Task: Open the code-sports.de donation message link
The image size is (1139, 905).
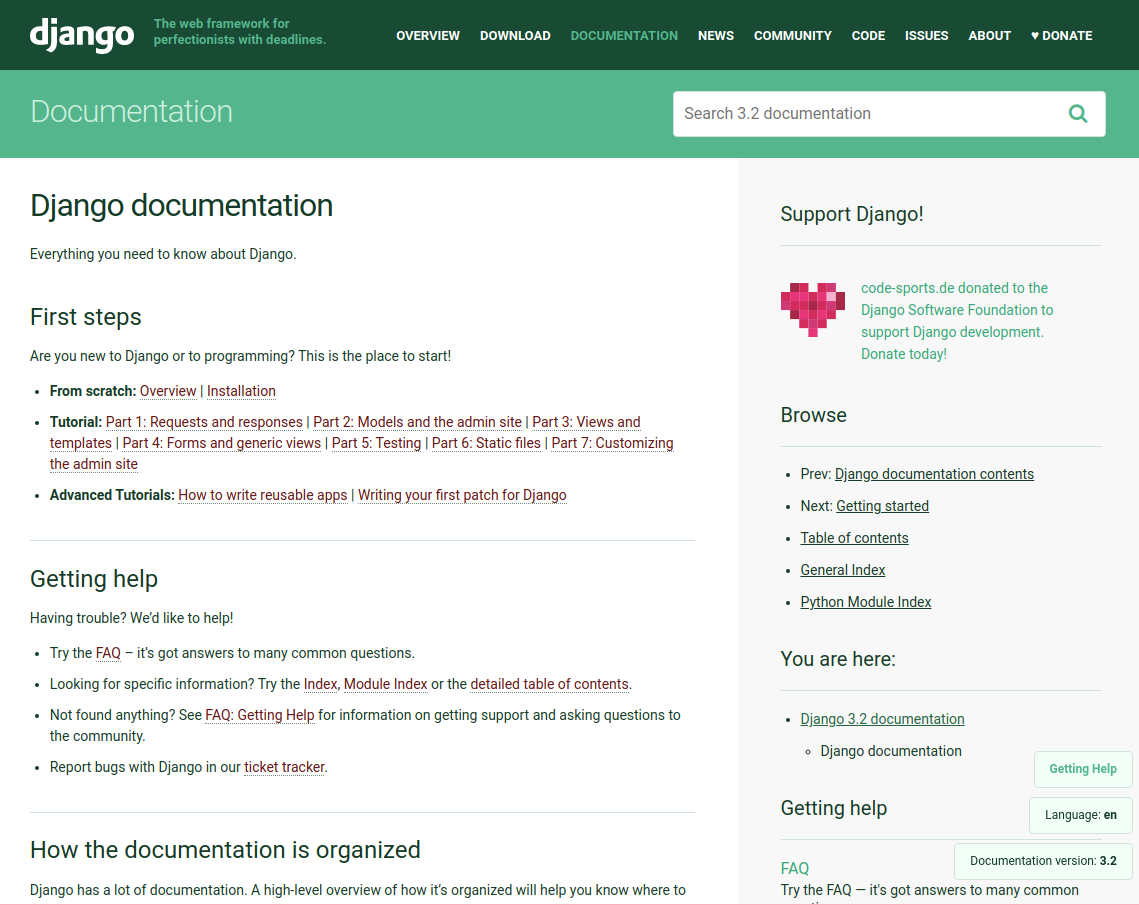Action: (x=956, y=320)
